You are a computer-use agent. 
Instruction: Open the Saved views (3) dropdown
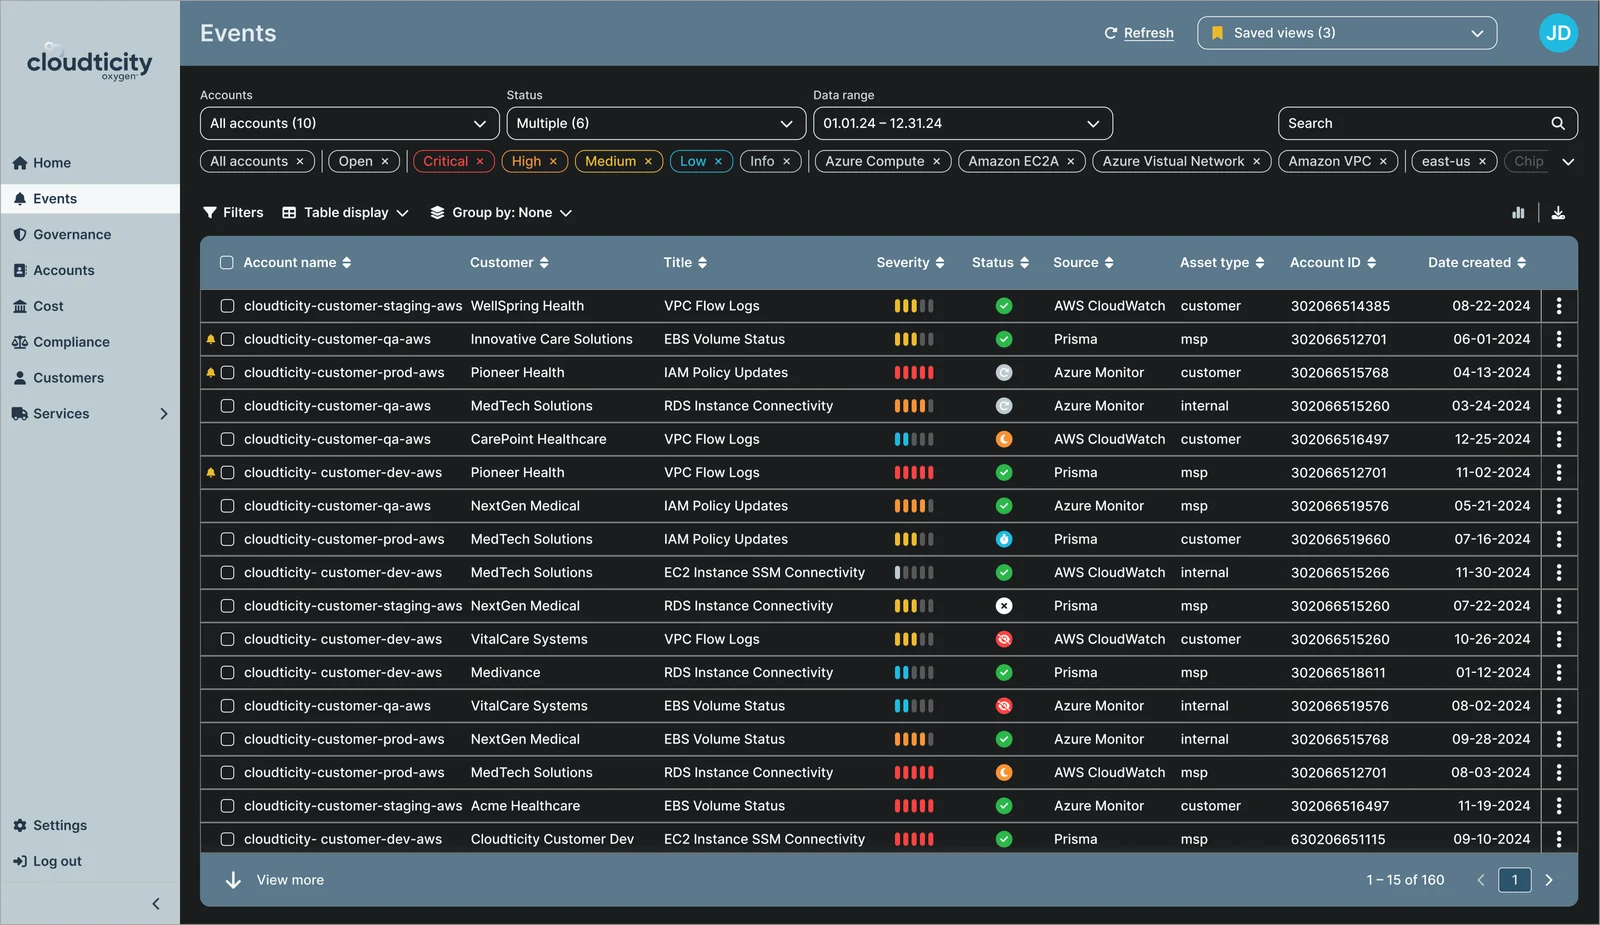[x=1347, y=33]
